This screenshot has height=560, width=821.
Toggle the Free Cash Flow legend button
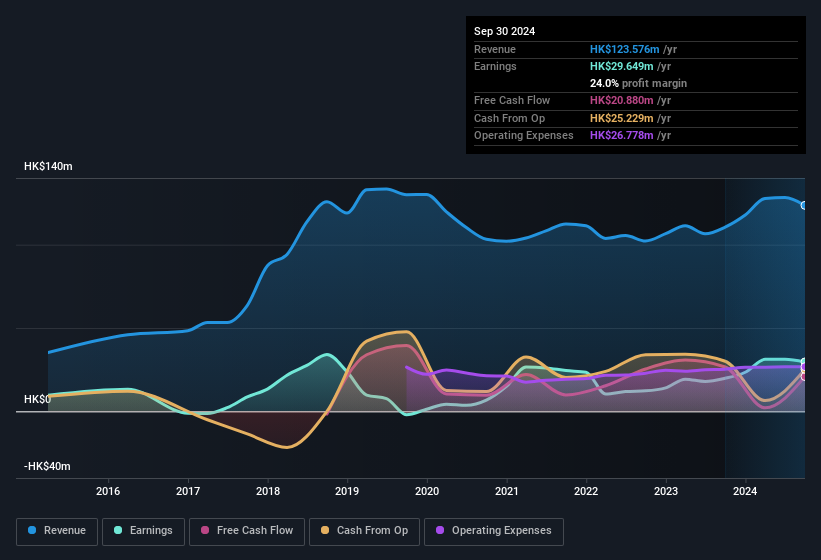coord(247,531)
